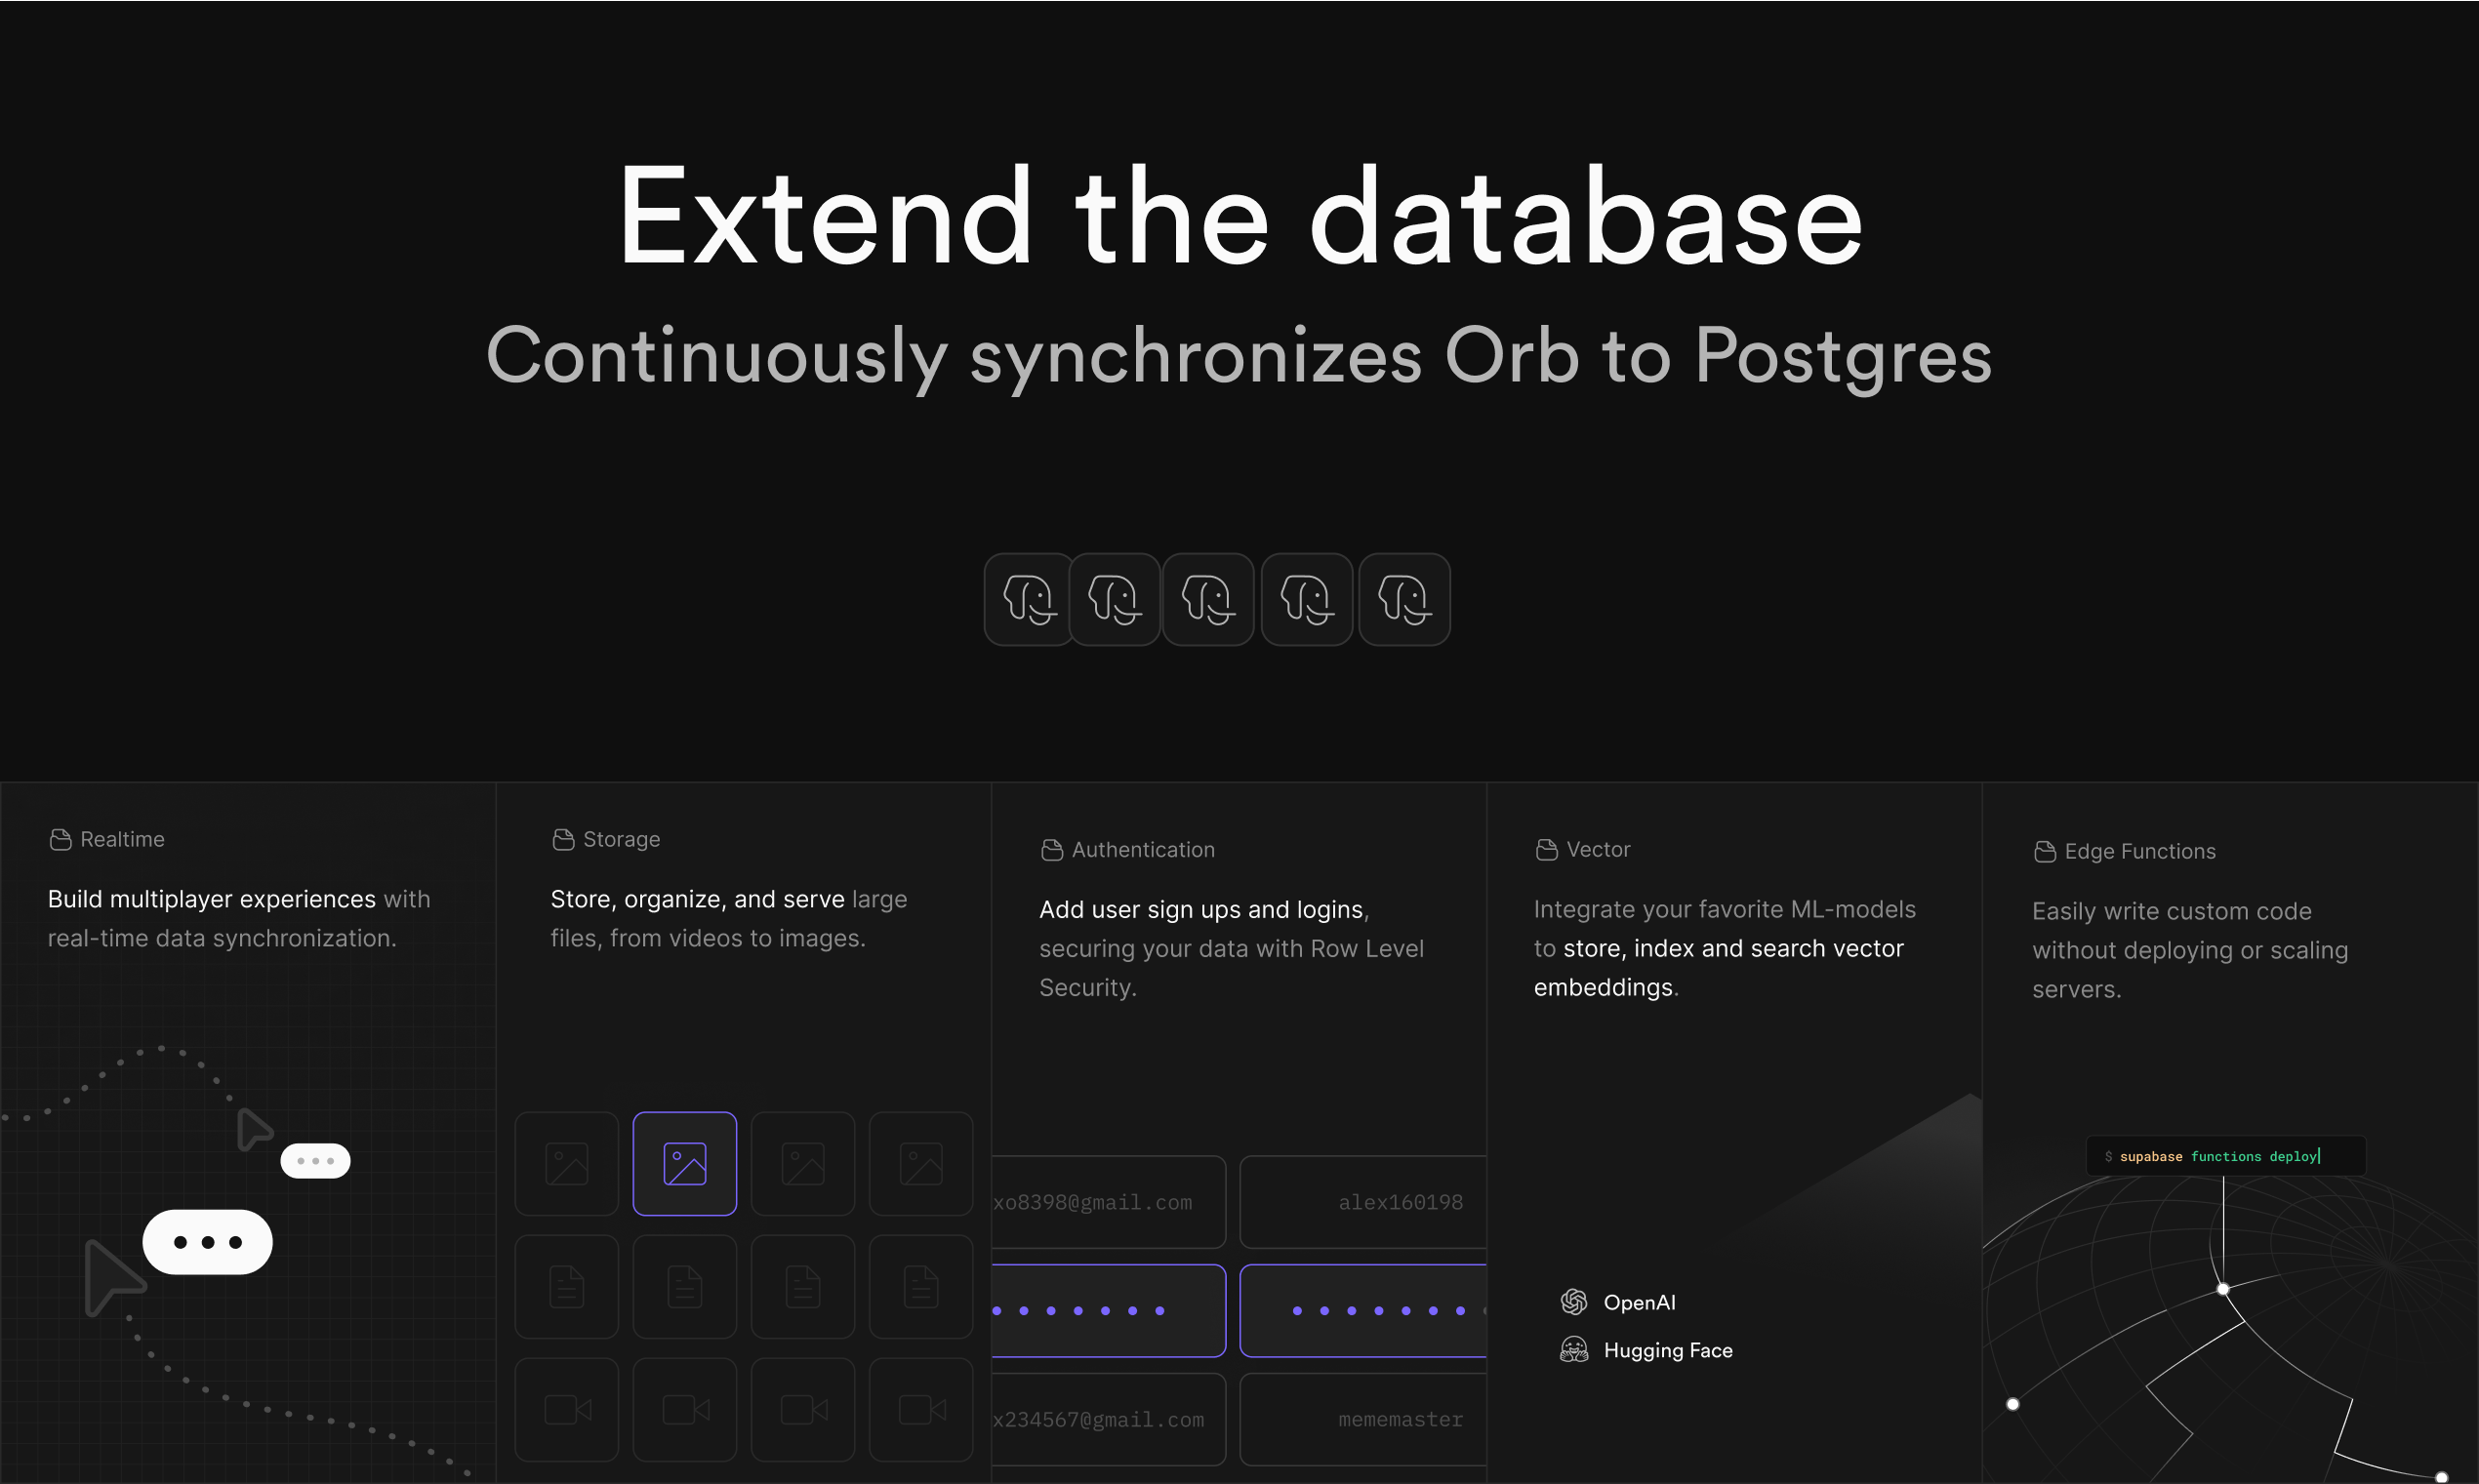2479x1484 pixels.
Task: Click the icon beside the Authentication label
Action: coord(1052,850)
